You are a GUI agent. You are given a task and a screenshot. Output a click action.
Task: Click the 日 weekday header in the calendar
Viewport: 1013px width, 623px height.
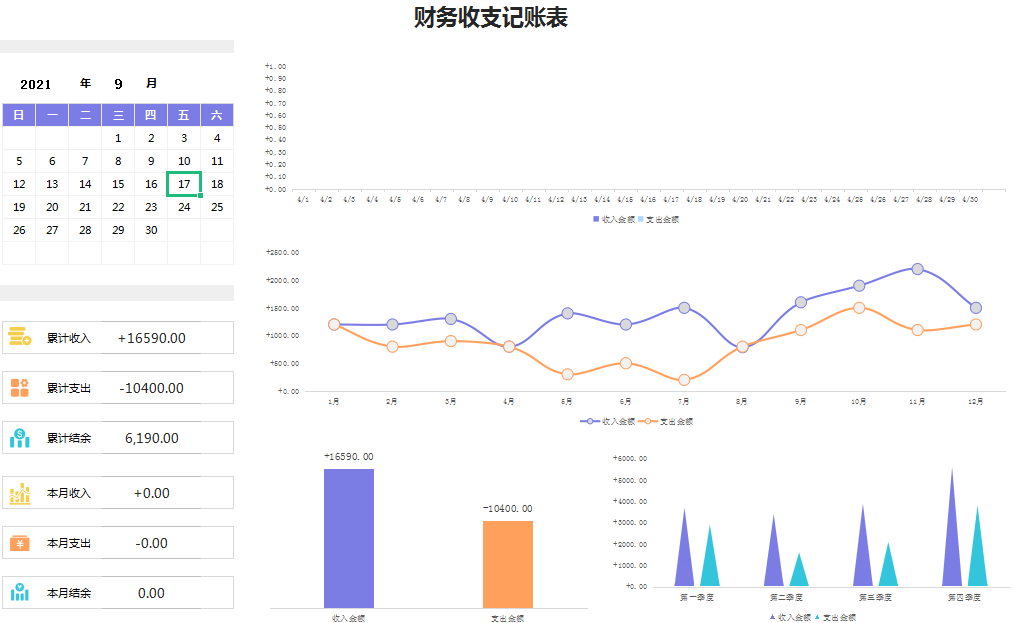click(19, 115)
